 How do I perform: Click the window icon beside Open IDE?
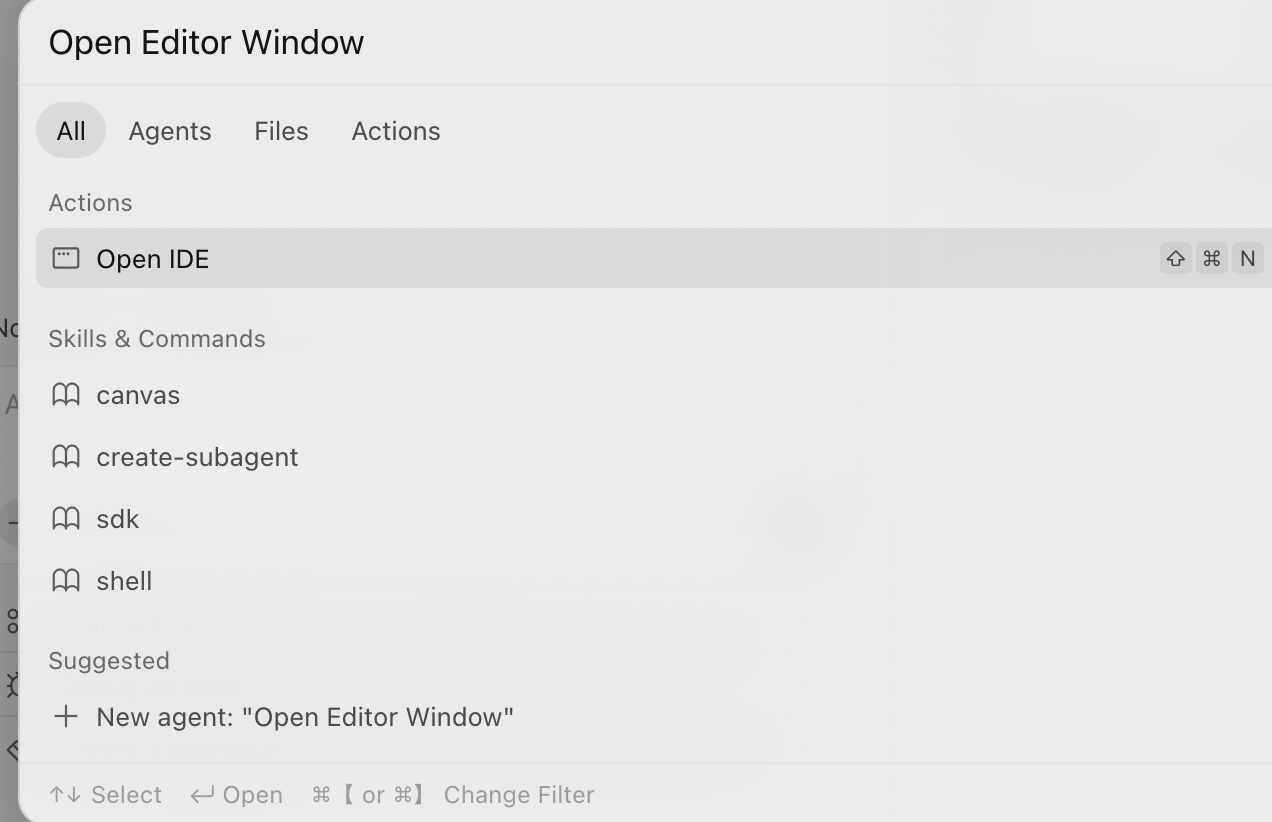point(66,258)
